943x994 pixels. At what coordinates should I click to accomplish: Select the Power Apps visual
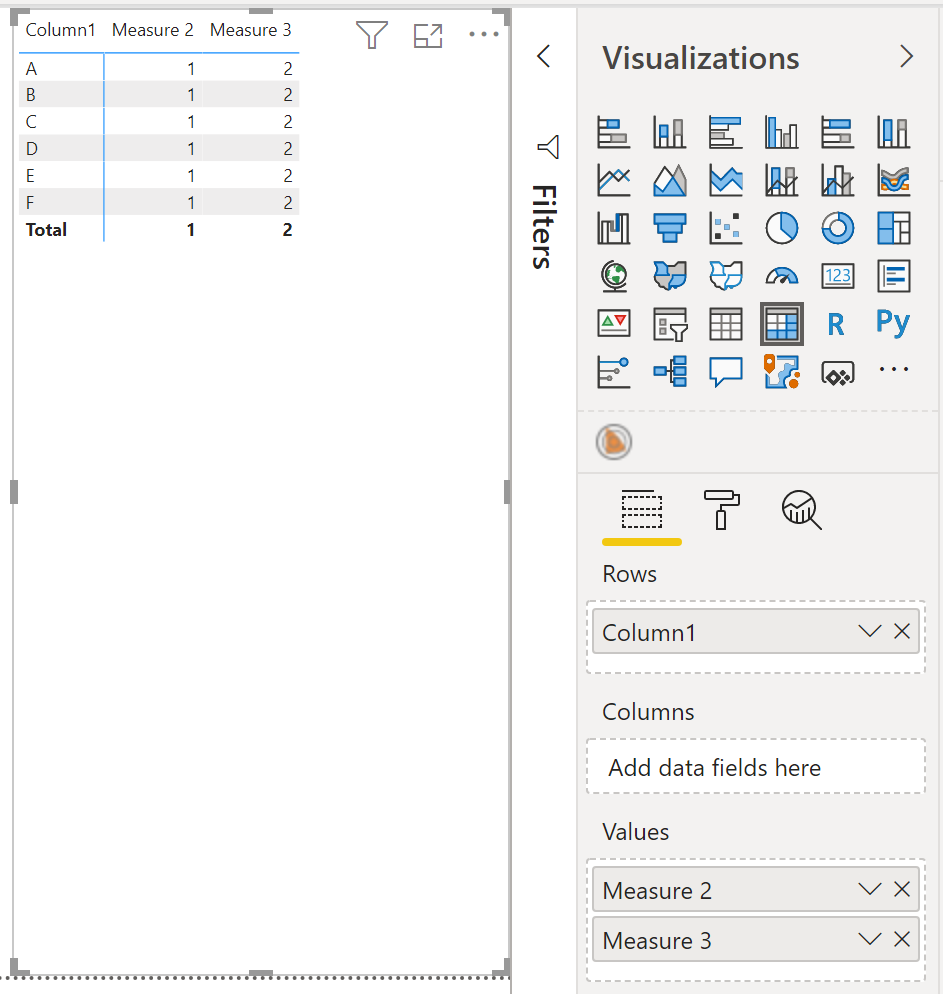837,373
